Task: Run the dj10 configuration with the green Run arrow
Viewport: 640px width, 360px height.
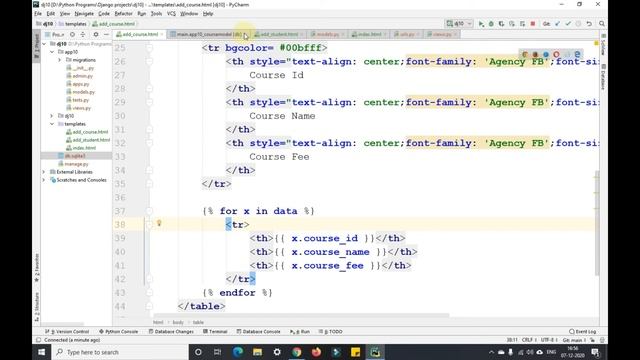Action: click(x=481, y=24)
